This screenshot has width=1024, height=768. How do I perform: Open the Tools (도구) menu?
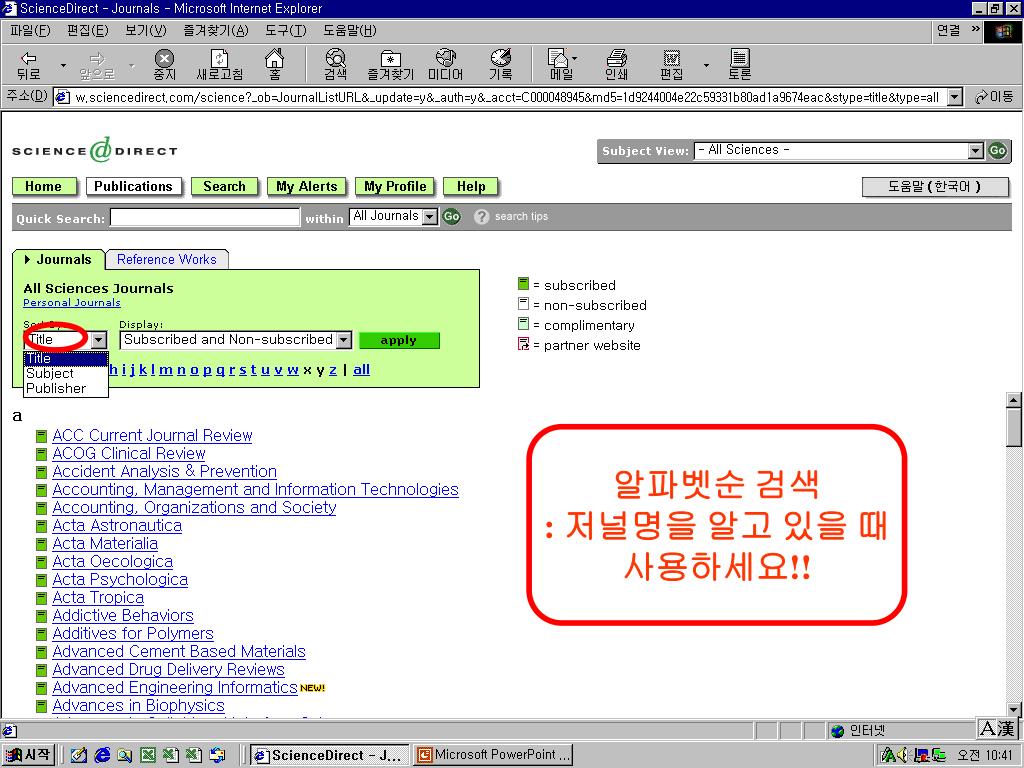(x=285, y=31)
